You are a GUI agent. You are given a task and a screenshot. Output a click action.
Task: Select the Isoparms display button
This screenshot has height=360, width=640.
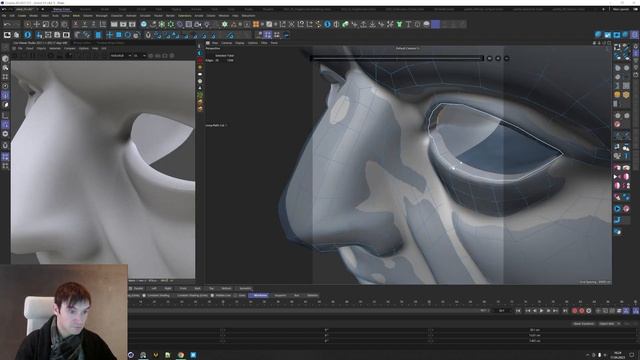[x=280, y=295]
